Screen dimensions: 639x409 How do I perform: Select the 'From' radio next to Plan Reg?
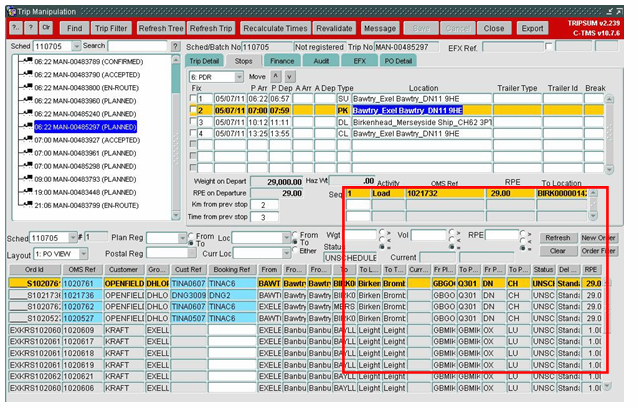coord(191,236)
